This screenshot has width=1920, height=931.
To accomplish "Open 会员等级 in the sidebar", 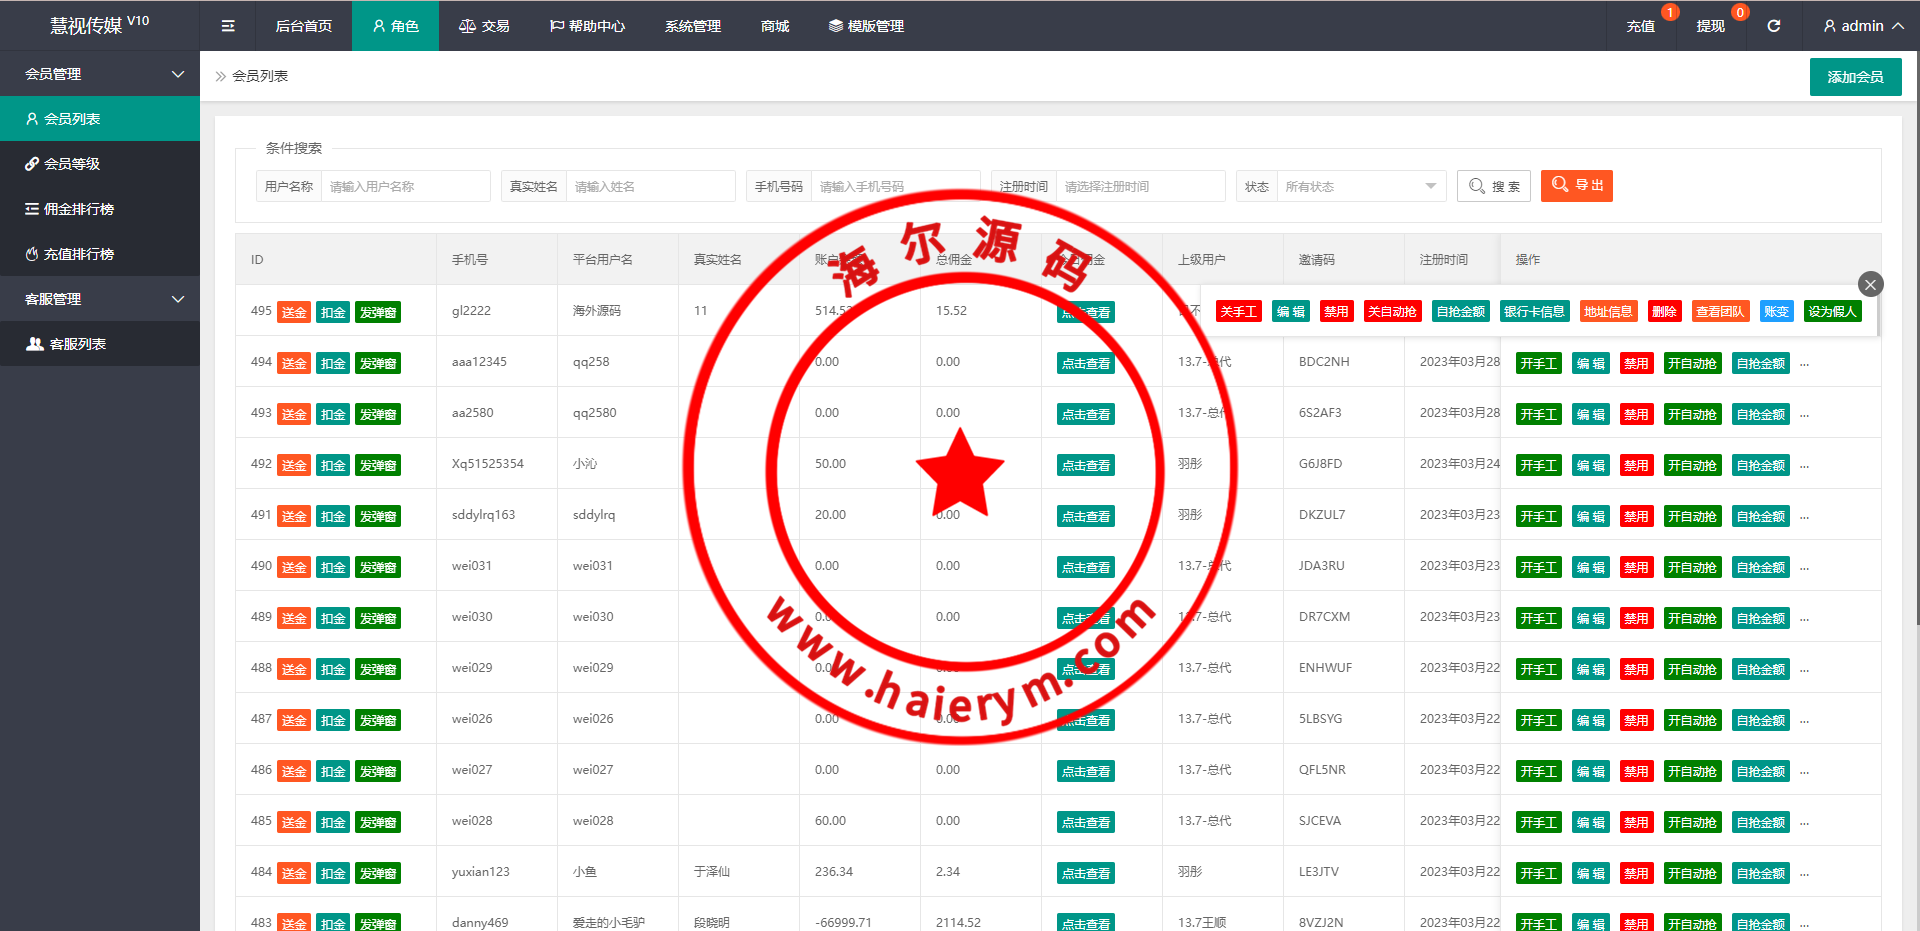I will click(72, 164).
